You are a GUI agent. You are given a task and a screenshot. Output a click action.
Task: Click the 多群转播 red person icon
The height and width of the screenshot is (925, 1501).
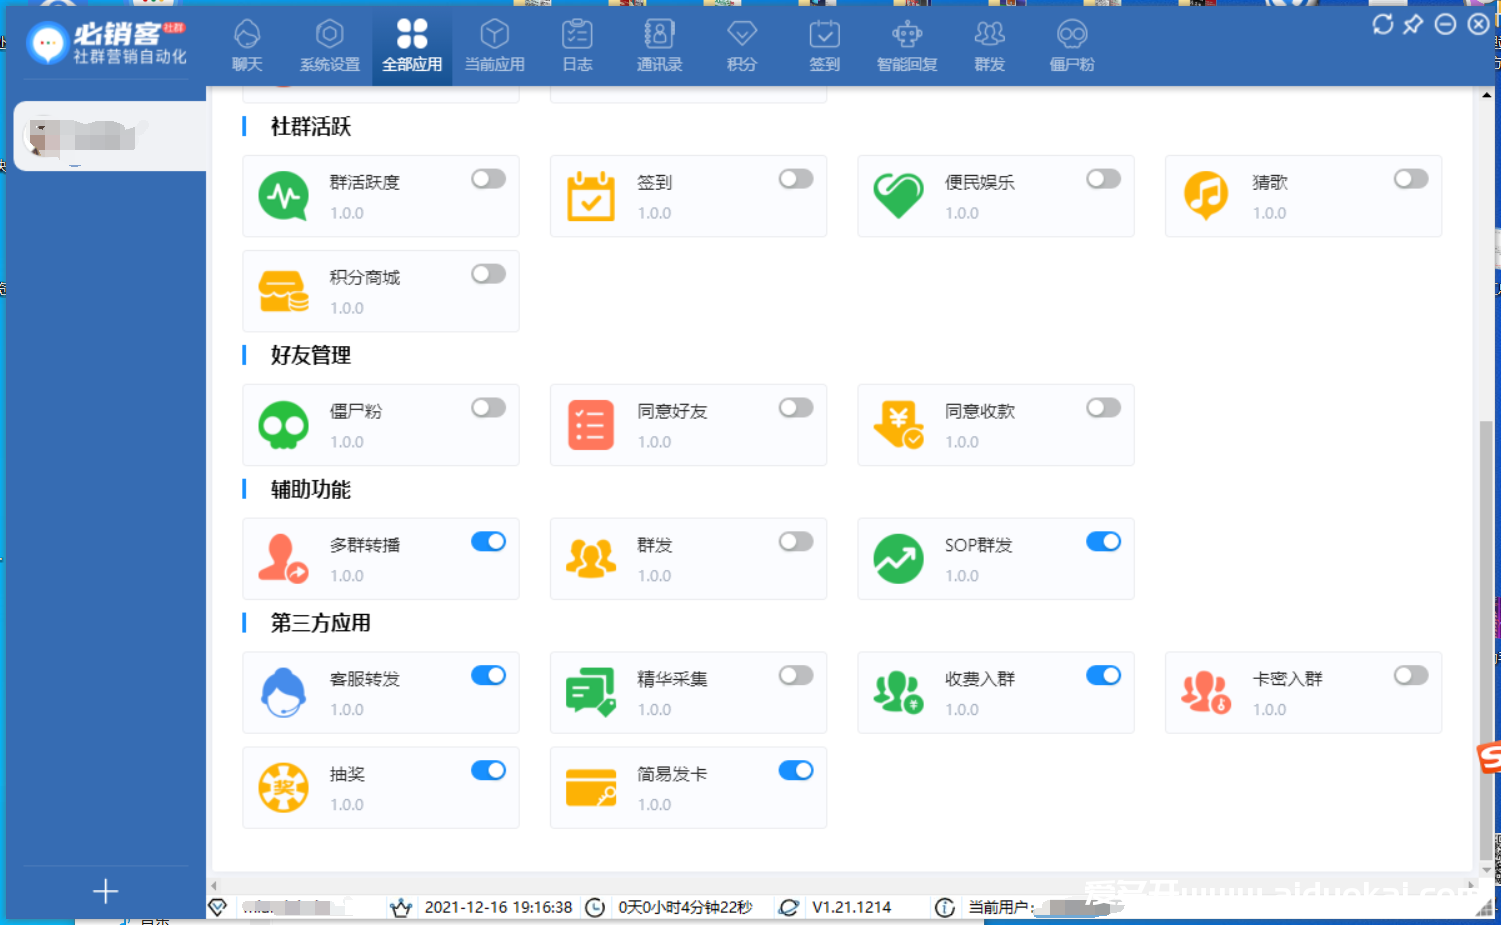point(284,558)
